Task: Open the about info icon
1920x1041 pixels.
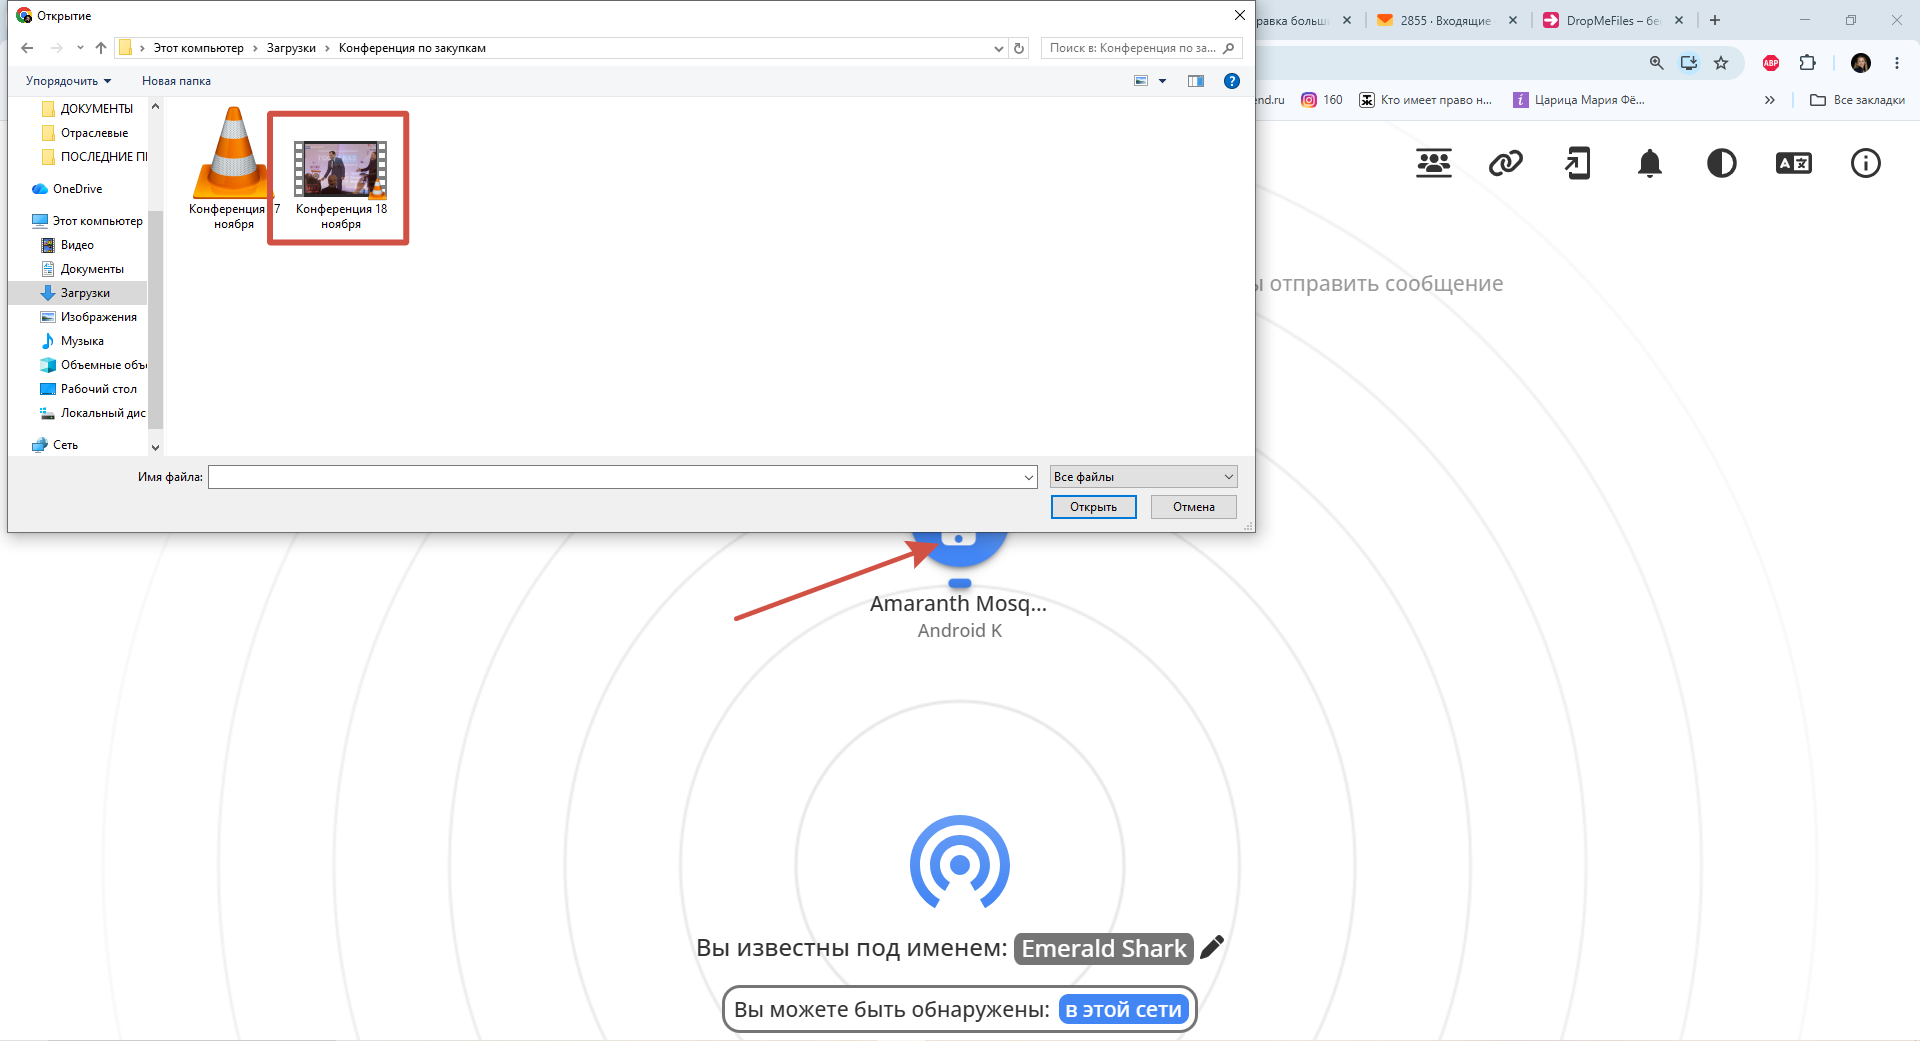Action: point(1866,163)
